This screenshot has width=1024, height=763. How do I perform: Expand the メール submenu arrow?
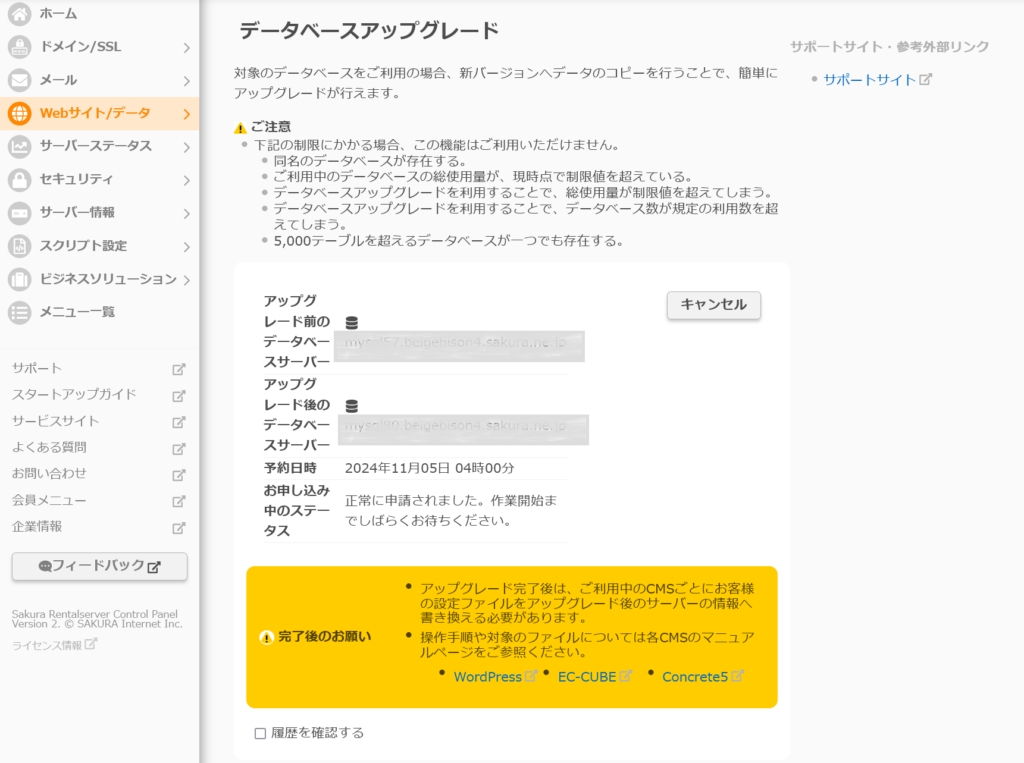click(187, 80)
